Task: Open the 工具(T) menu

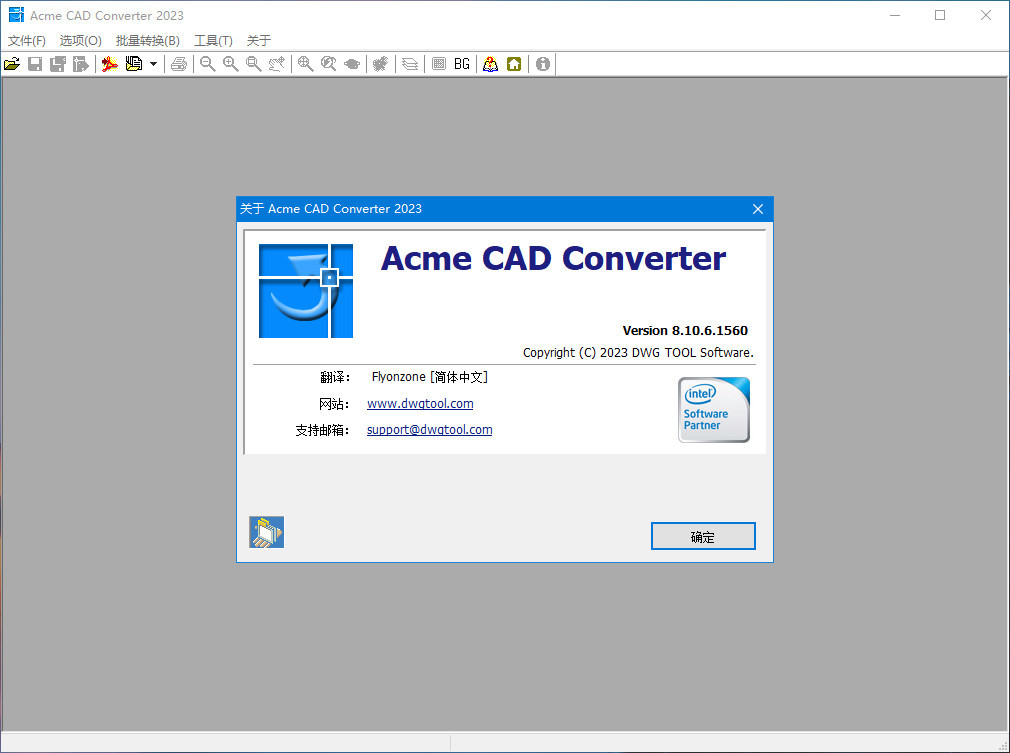Action: click(212, 40)
